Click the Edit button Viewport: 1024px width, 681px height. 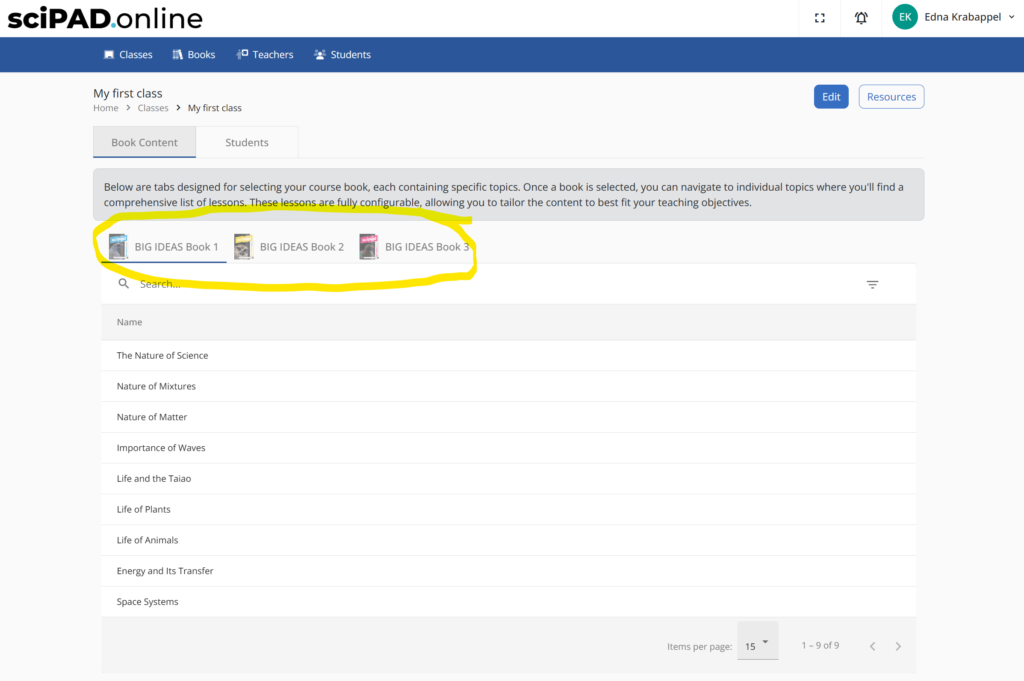click(x=831, y=97)
